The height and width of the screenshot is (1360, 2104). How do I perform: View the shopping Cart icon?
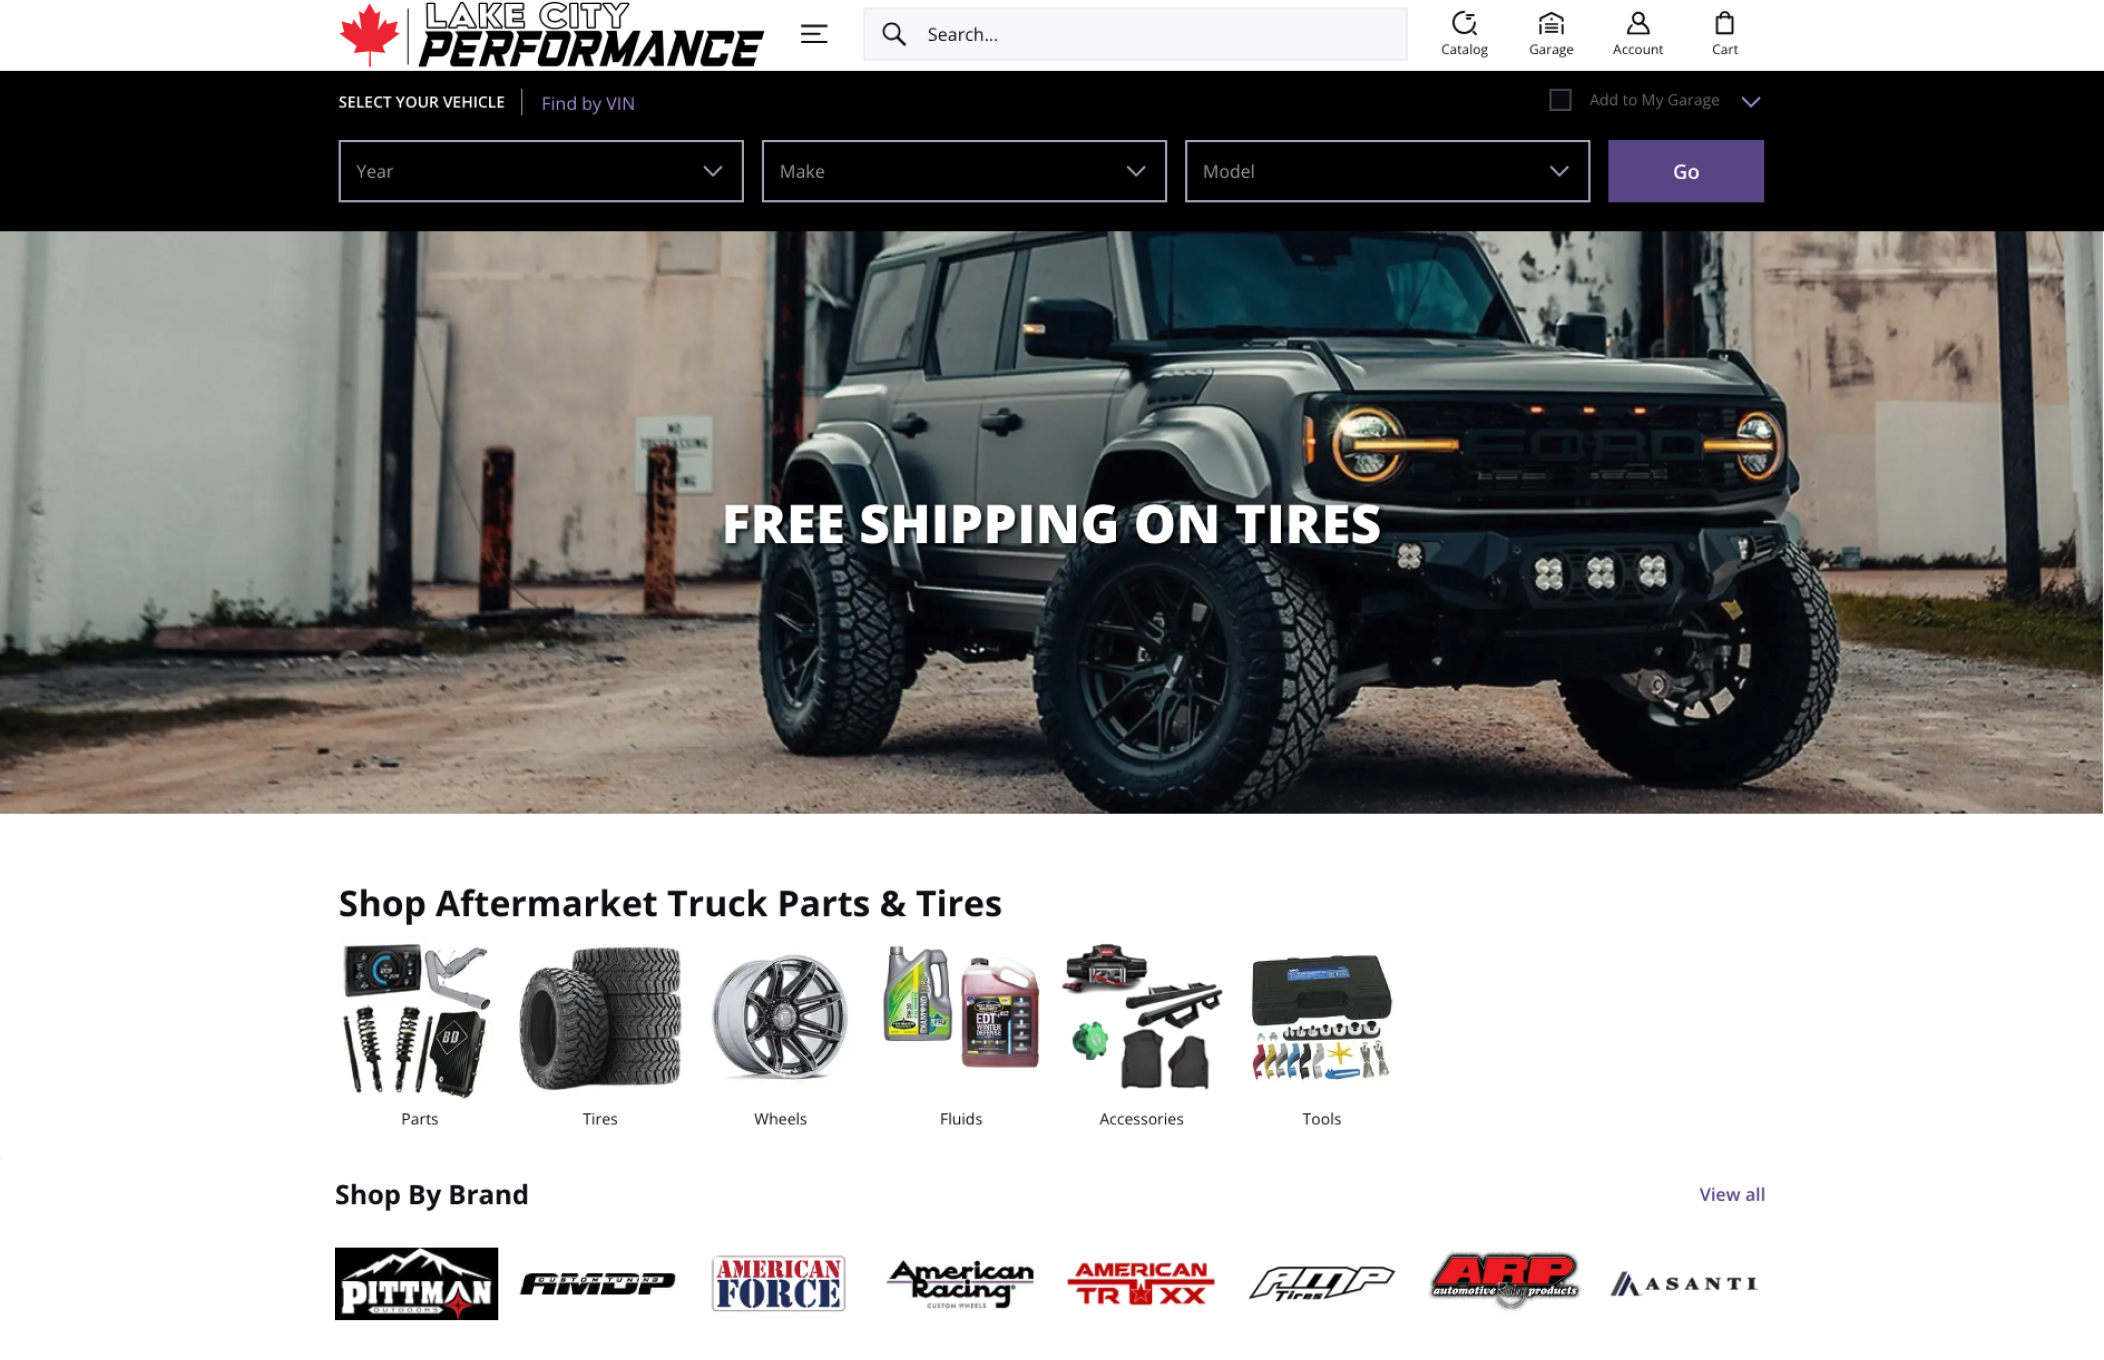1725,34
